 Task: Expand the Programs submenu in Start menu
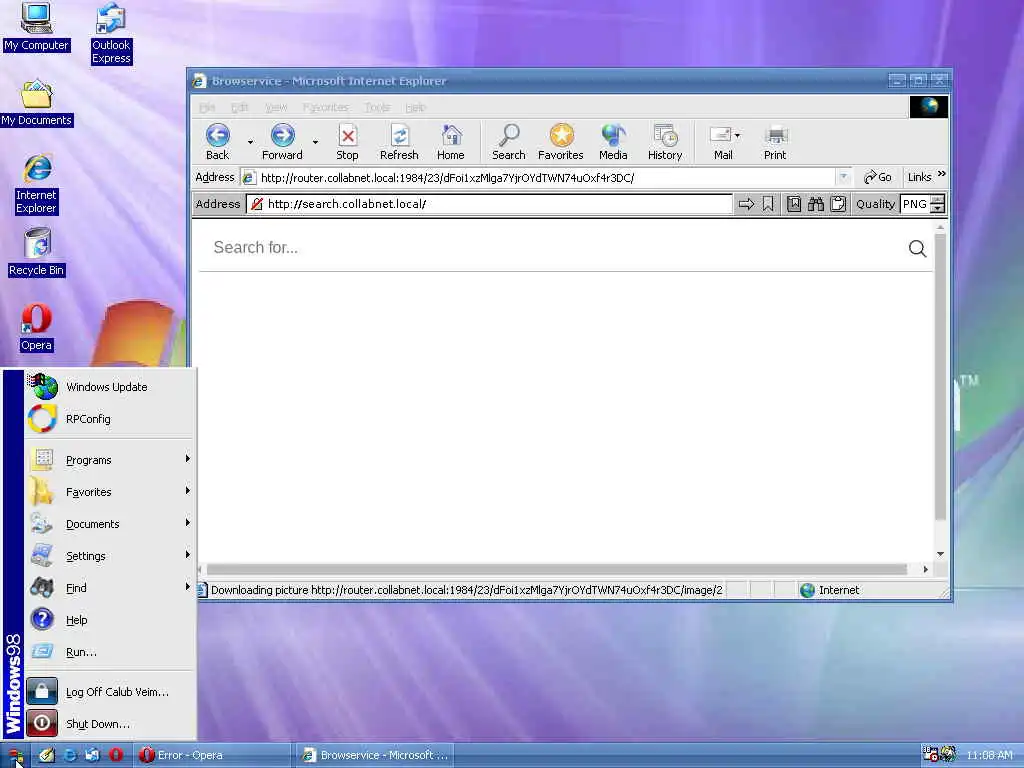point(110,460)
